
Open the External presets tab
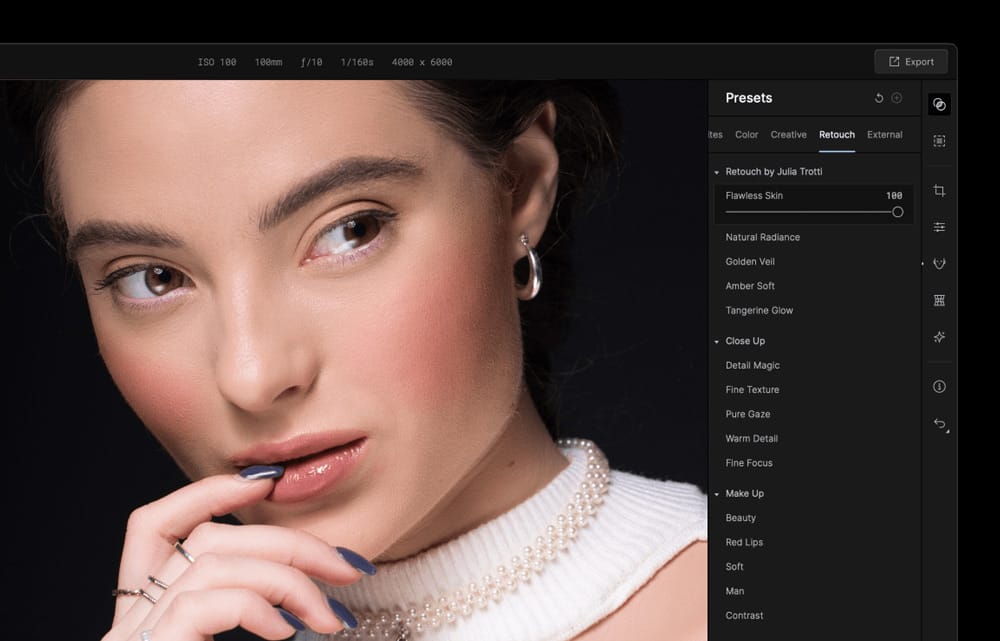(x=885, y=135)
